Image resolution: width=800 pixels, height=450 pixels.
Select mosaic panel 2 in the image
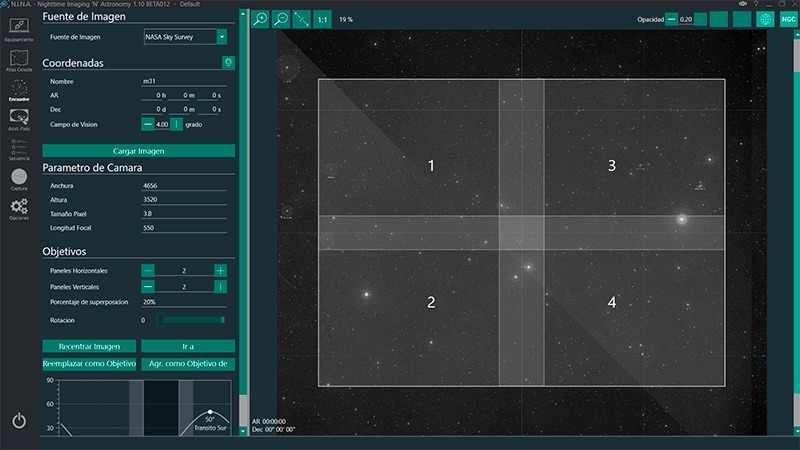click(x=431, y=302)
